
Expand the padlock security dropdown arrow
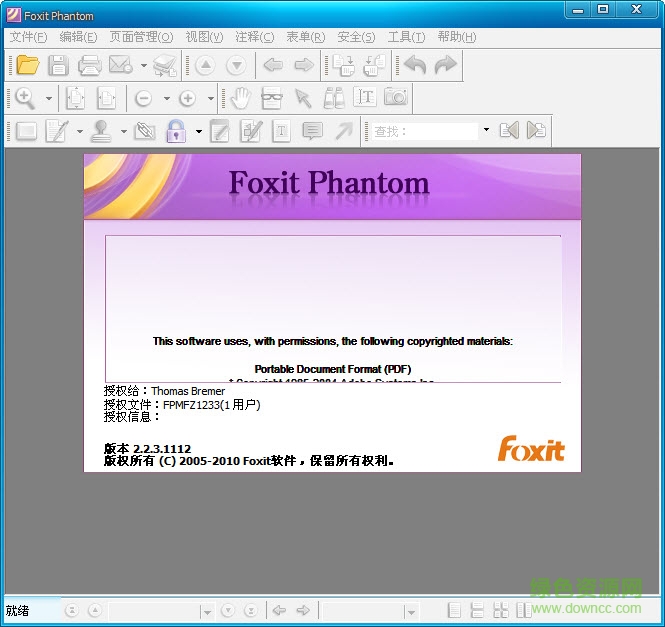click(x=198, y=131)
